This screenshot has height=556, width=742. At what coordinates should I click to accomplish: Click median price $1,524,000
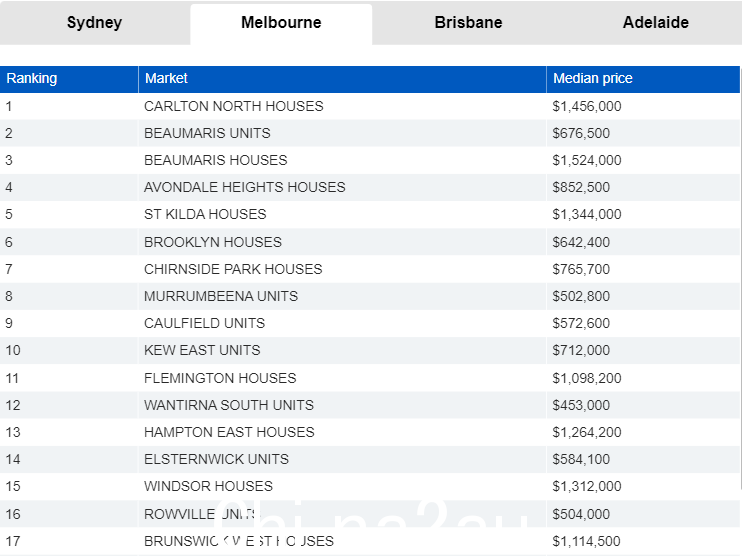pos(587,160)
